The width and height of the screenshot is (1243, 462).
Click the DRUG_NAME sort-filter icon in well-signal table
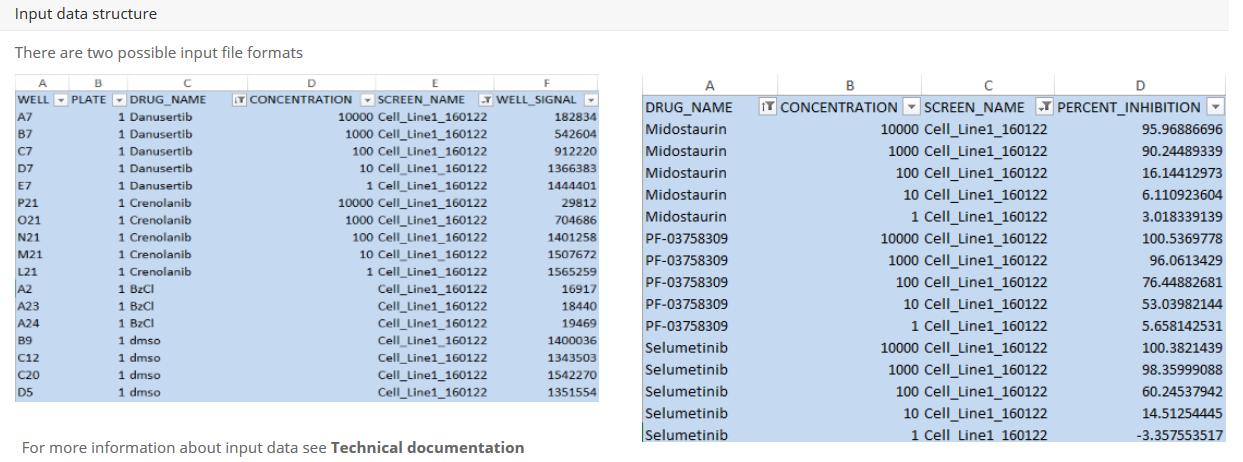point(239,100)
